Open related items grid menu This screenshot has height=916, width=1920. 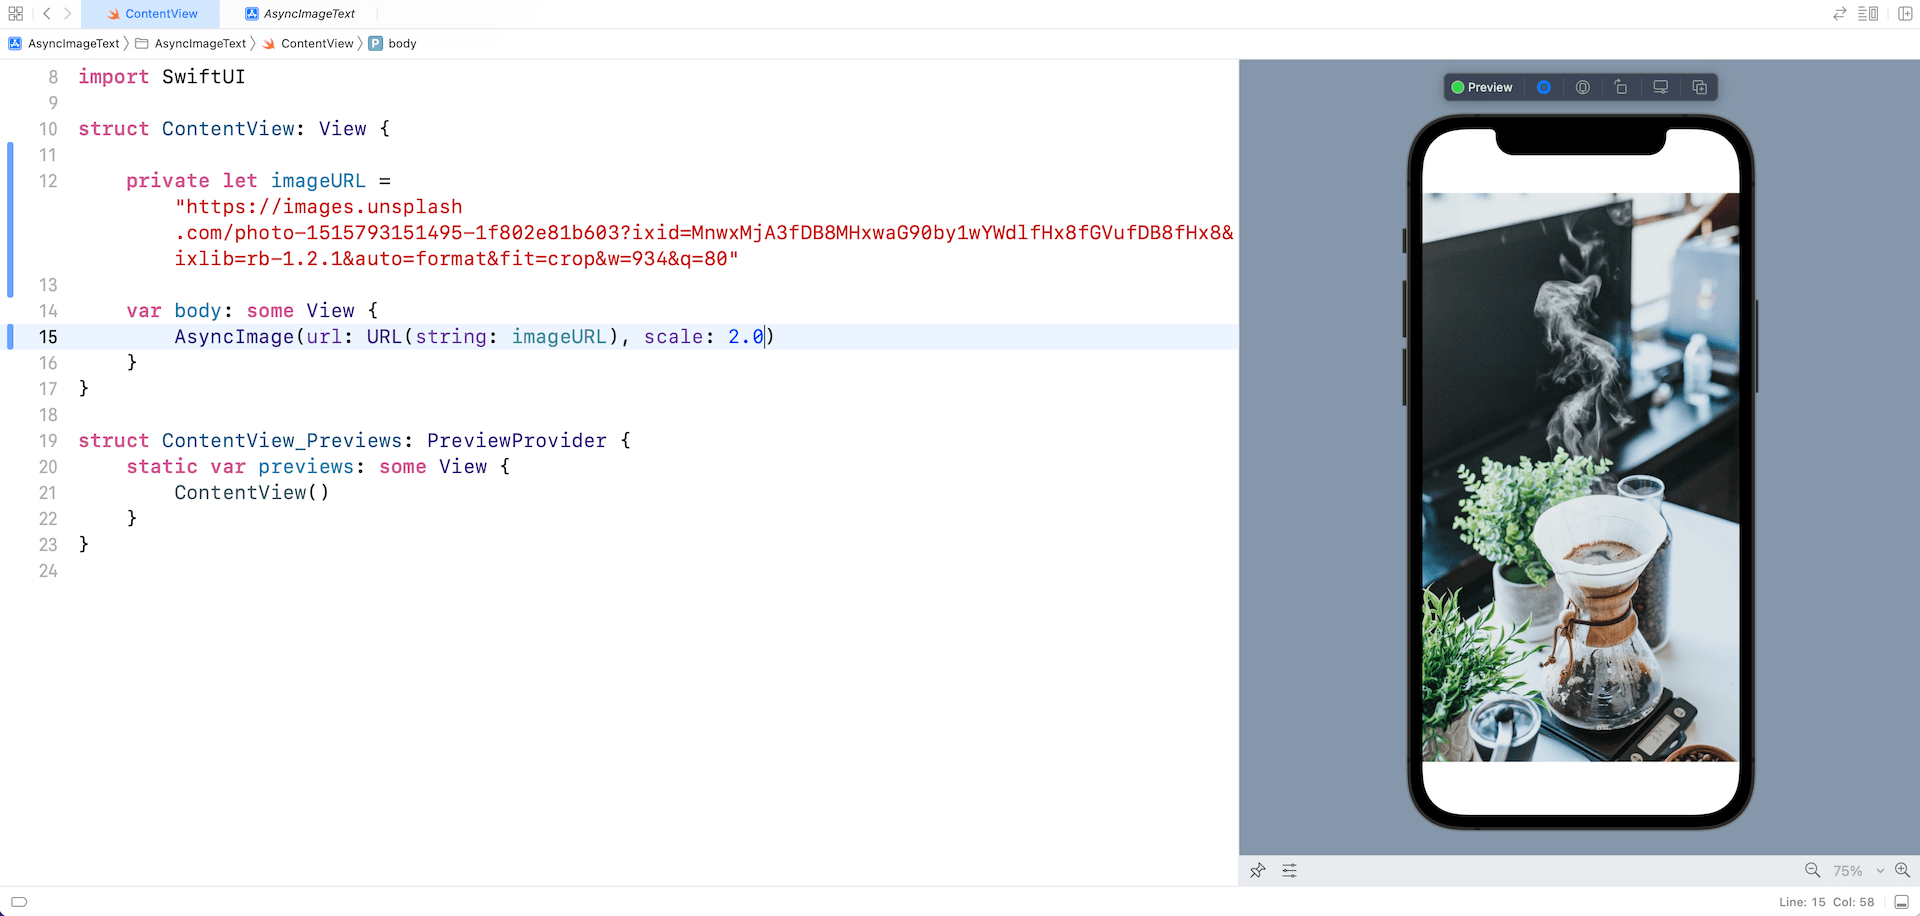[x=15, y=14]
